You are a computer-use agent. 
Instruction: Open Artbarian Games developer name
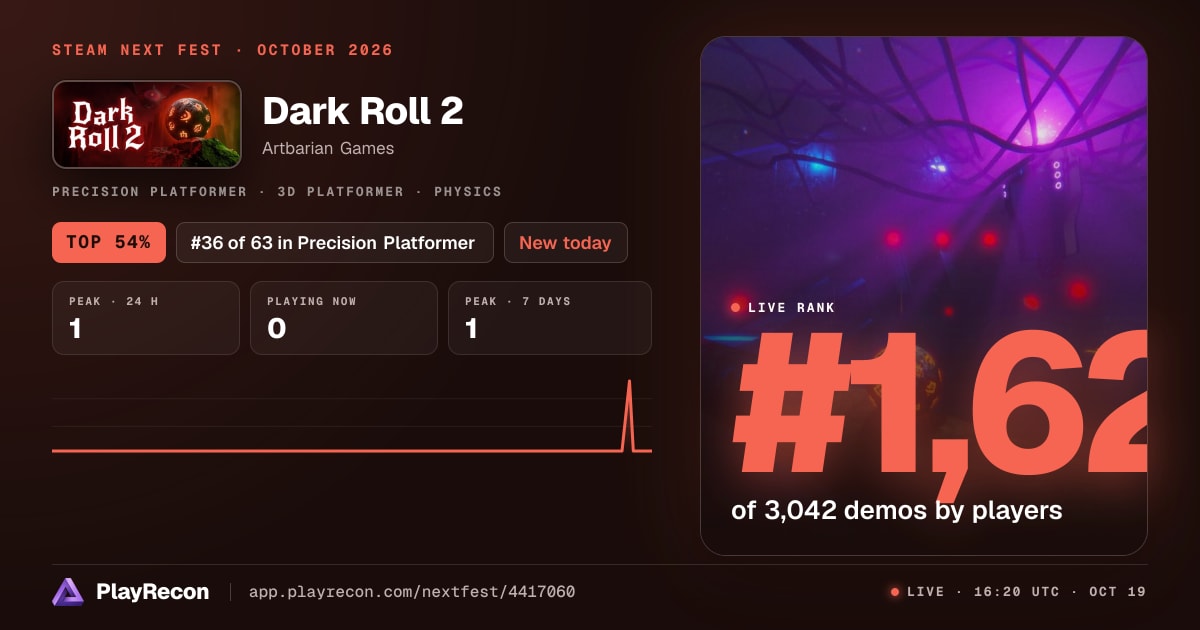pos(328,149)
